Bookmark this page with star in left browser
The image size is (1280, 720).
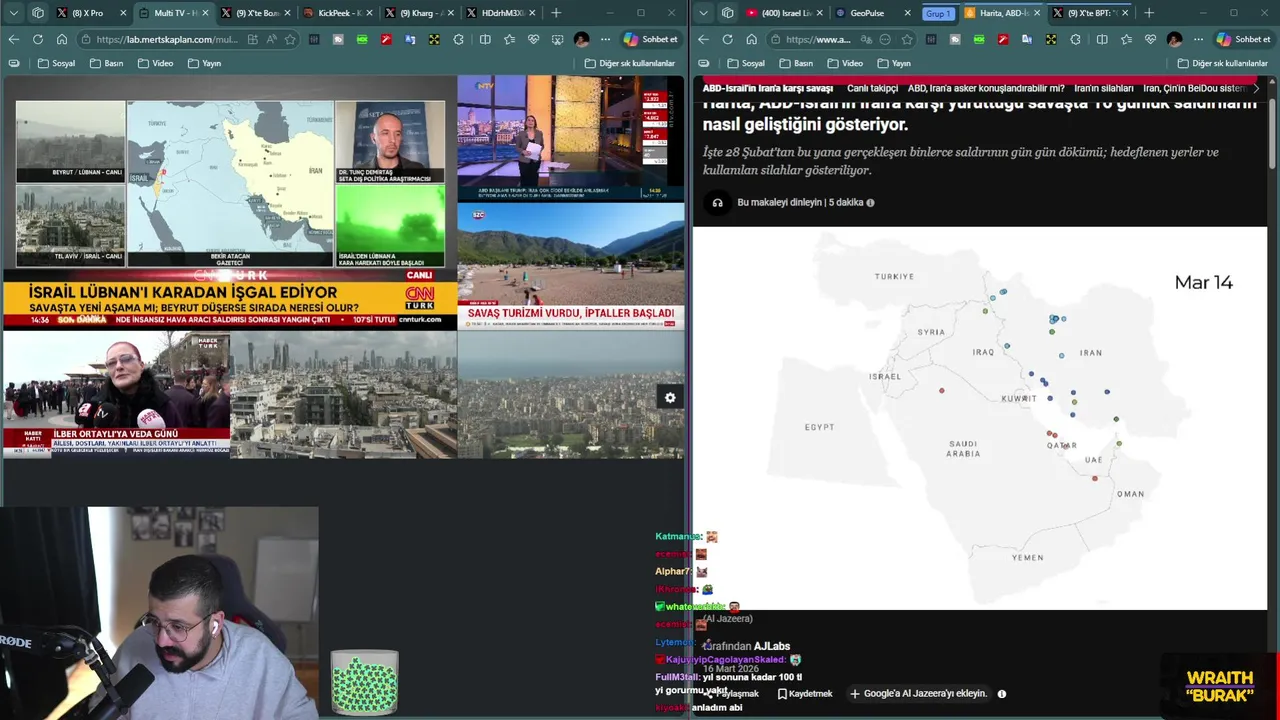[291, 39]
